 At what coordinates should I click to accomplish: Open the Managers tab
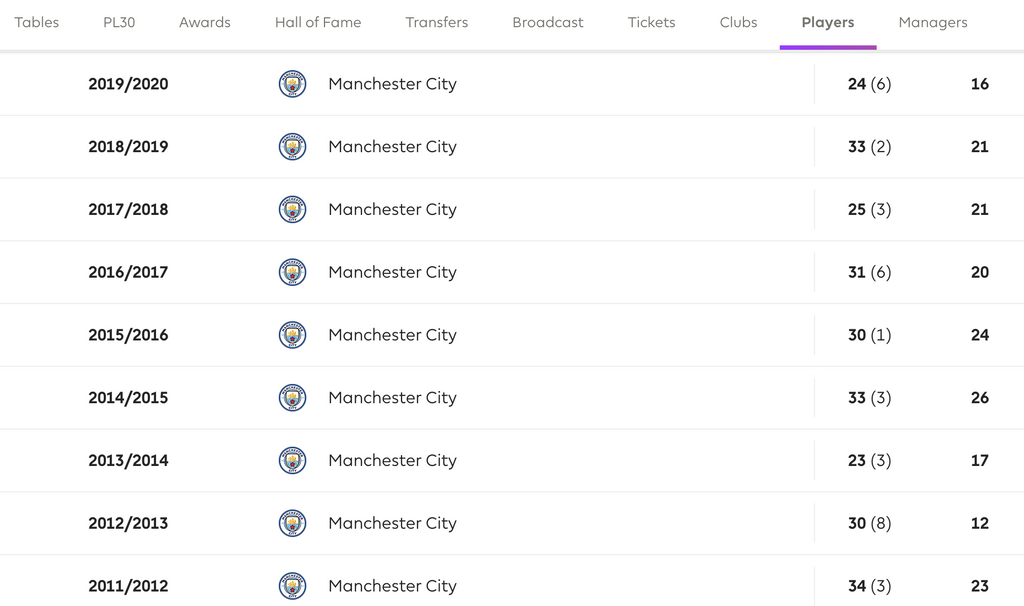click(933, 22)
